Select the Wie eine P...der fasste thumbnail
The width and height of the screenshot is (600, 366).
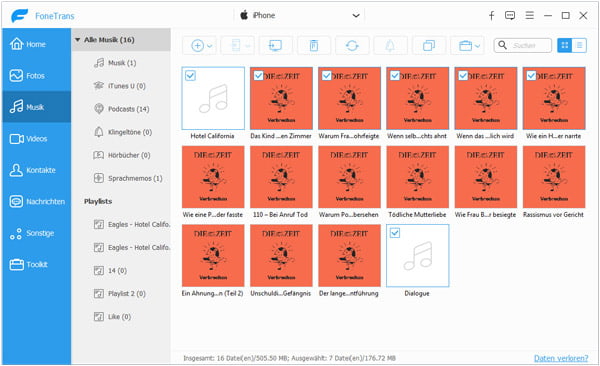point(213,177)
